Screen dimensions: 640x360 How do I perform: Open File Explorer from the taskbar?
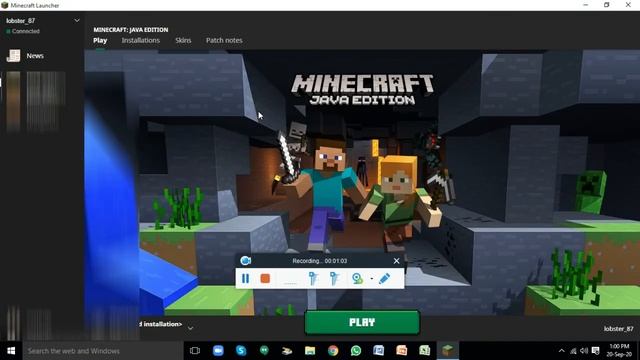pos(310,351)
